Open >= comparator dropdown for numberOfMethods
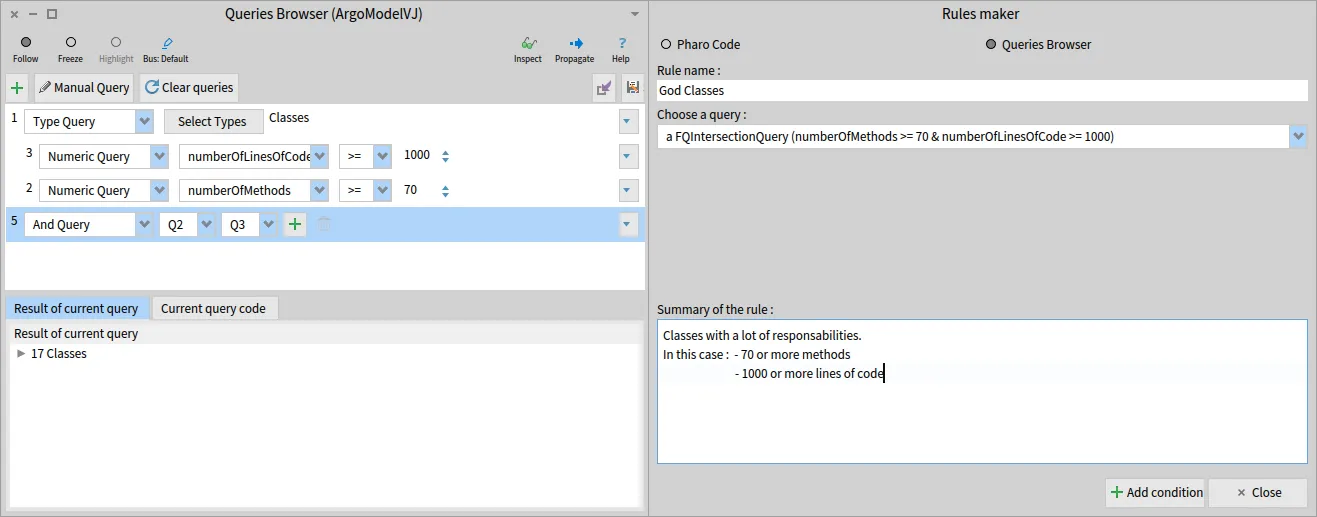Image resolution: width=1317 pixels, height=517 pixels. (382, 191)
